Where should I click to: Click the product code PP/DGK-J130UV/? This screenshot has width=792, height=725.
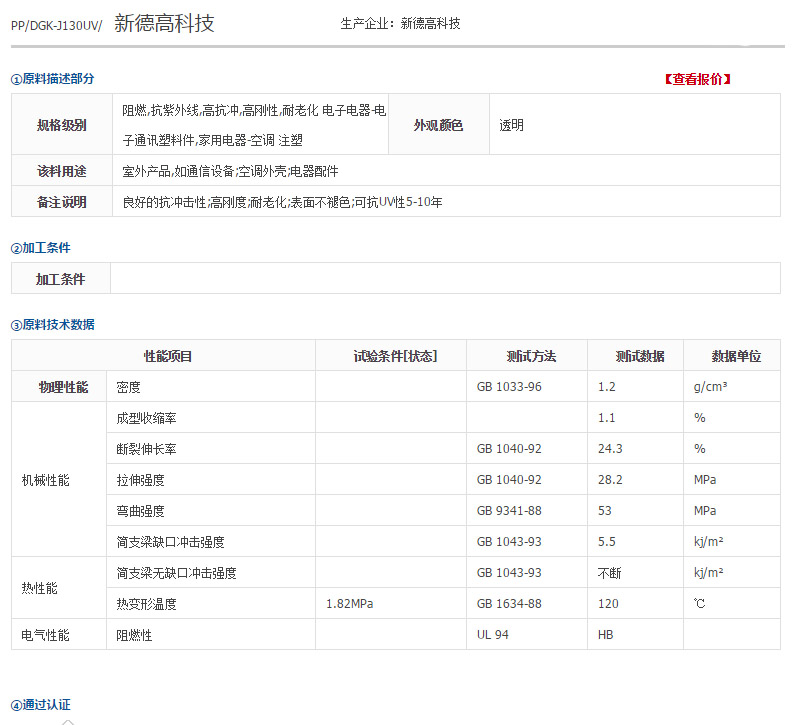point(57,26)
